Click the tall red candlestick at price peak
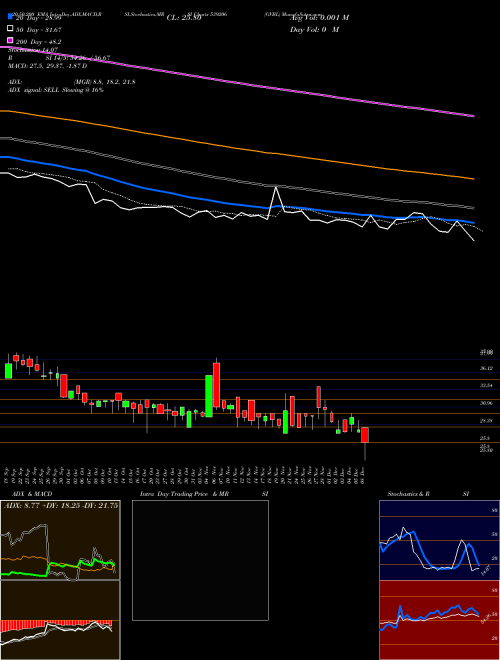The width and height of the screenshot is (500, 660). [x=216, y=385]
